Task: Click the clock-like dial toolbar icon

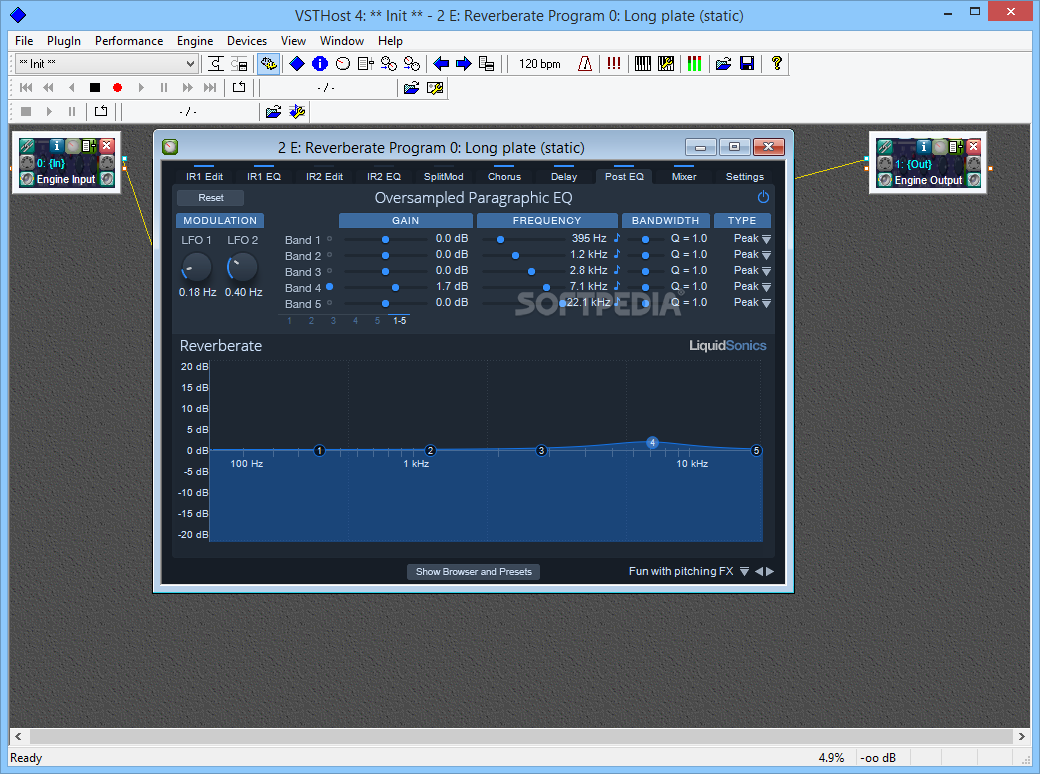Action: 343,64
